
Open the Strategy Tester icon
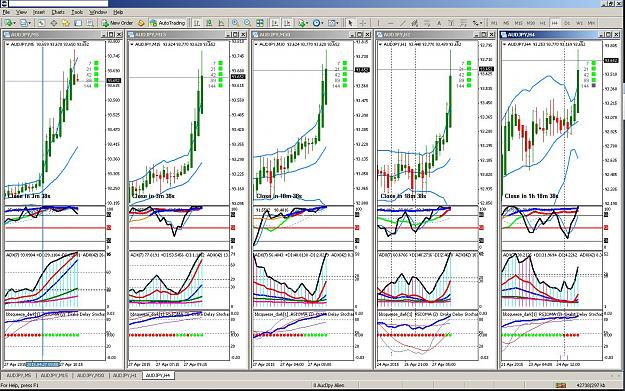(90, 23)
